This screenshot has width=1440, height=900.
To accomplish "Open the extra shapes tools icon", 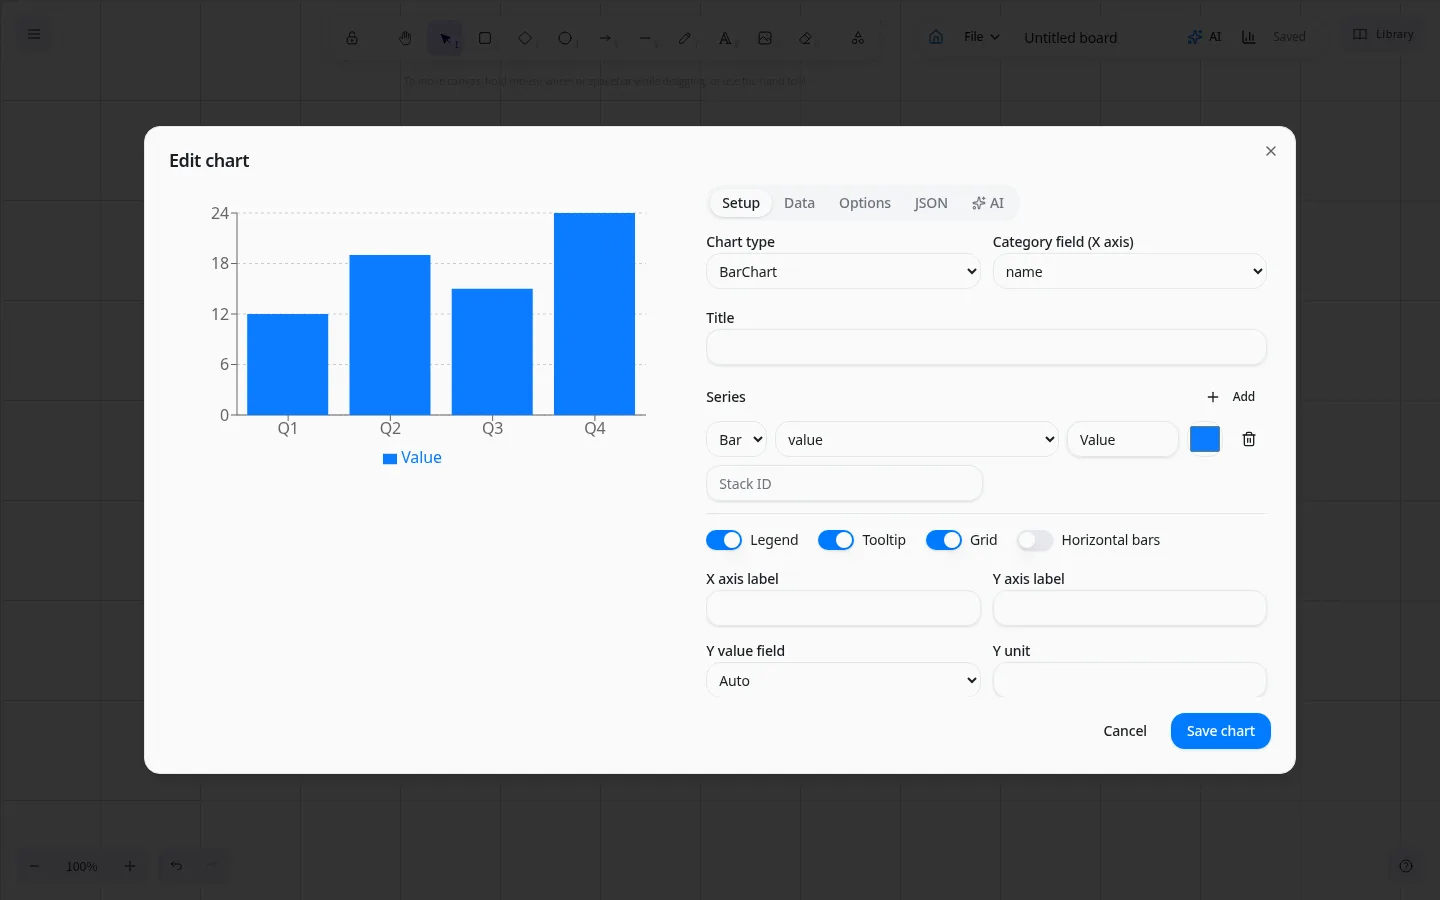I will click(x=858, y=38).
